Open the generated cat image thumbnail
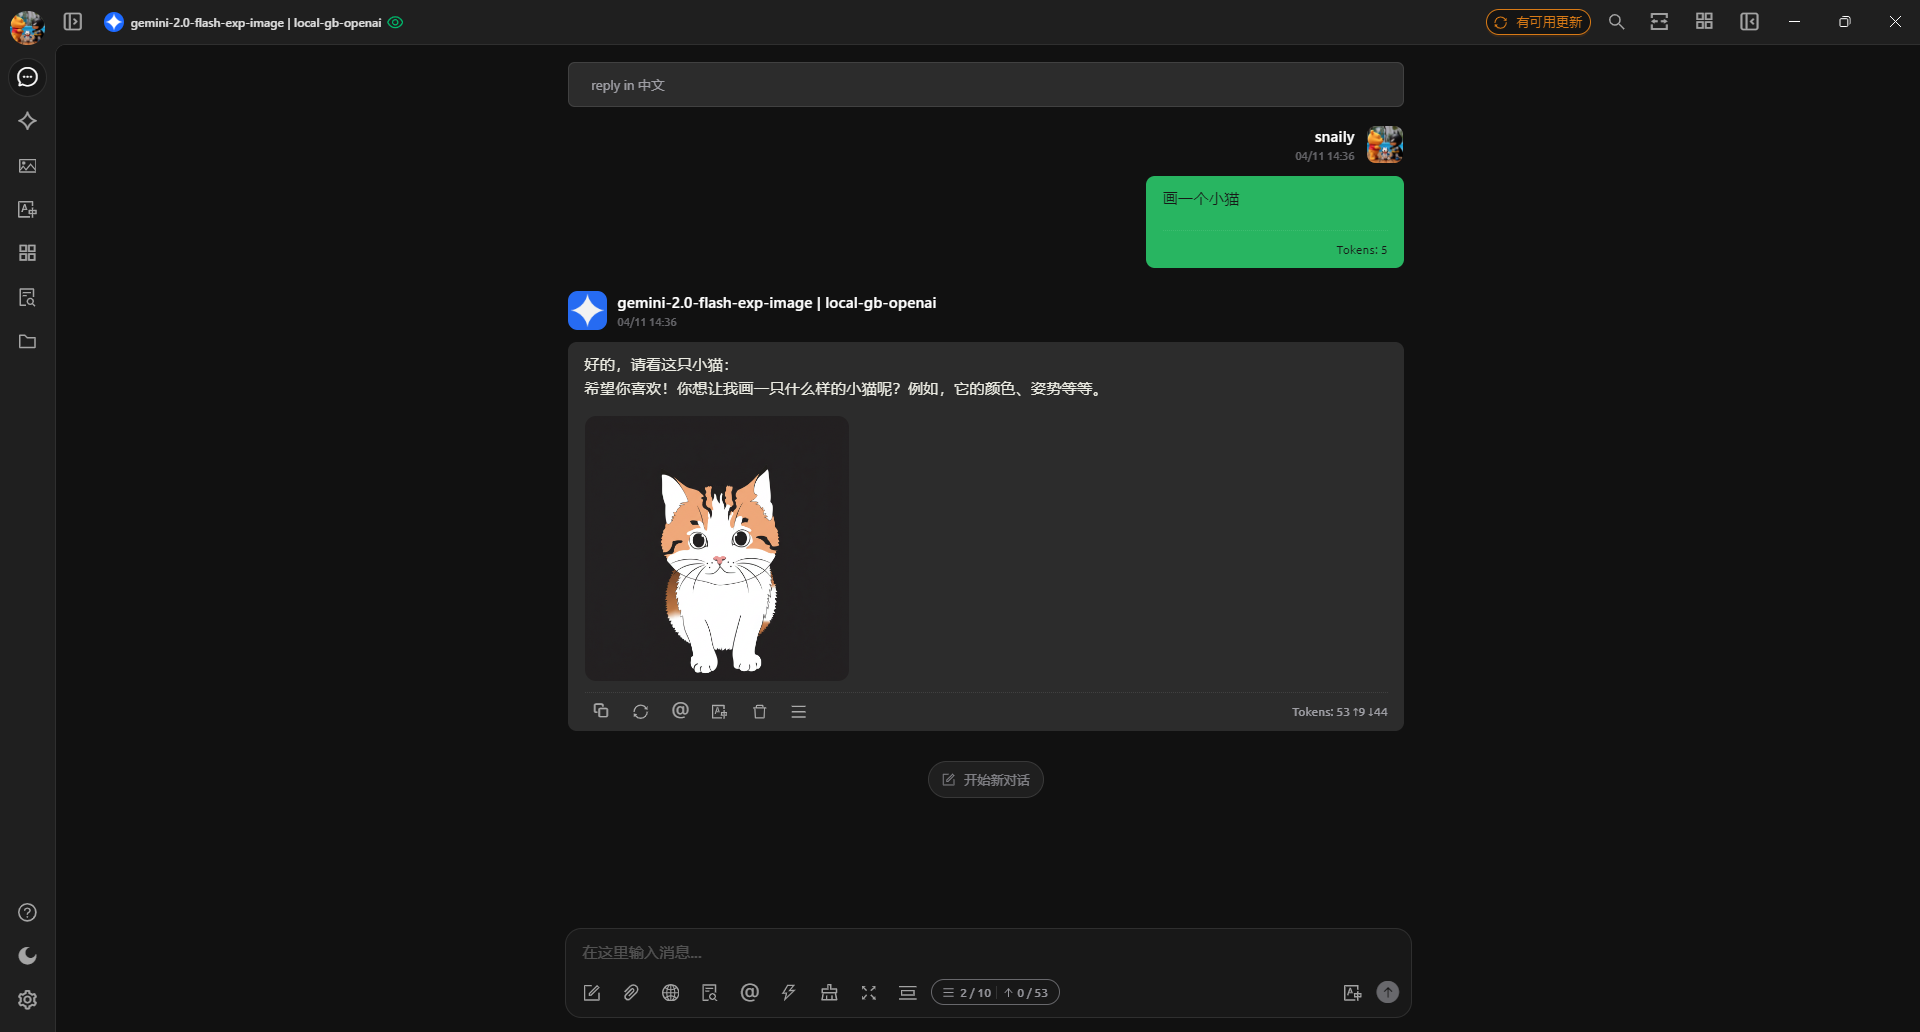1920x1032 pixels. pos(717,549)
